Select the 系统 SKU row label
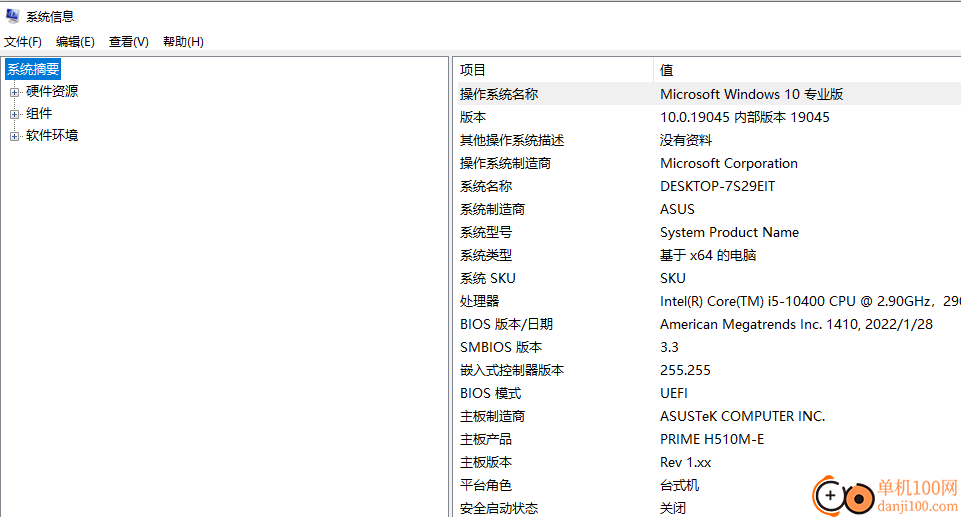 [488, 278]
